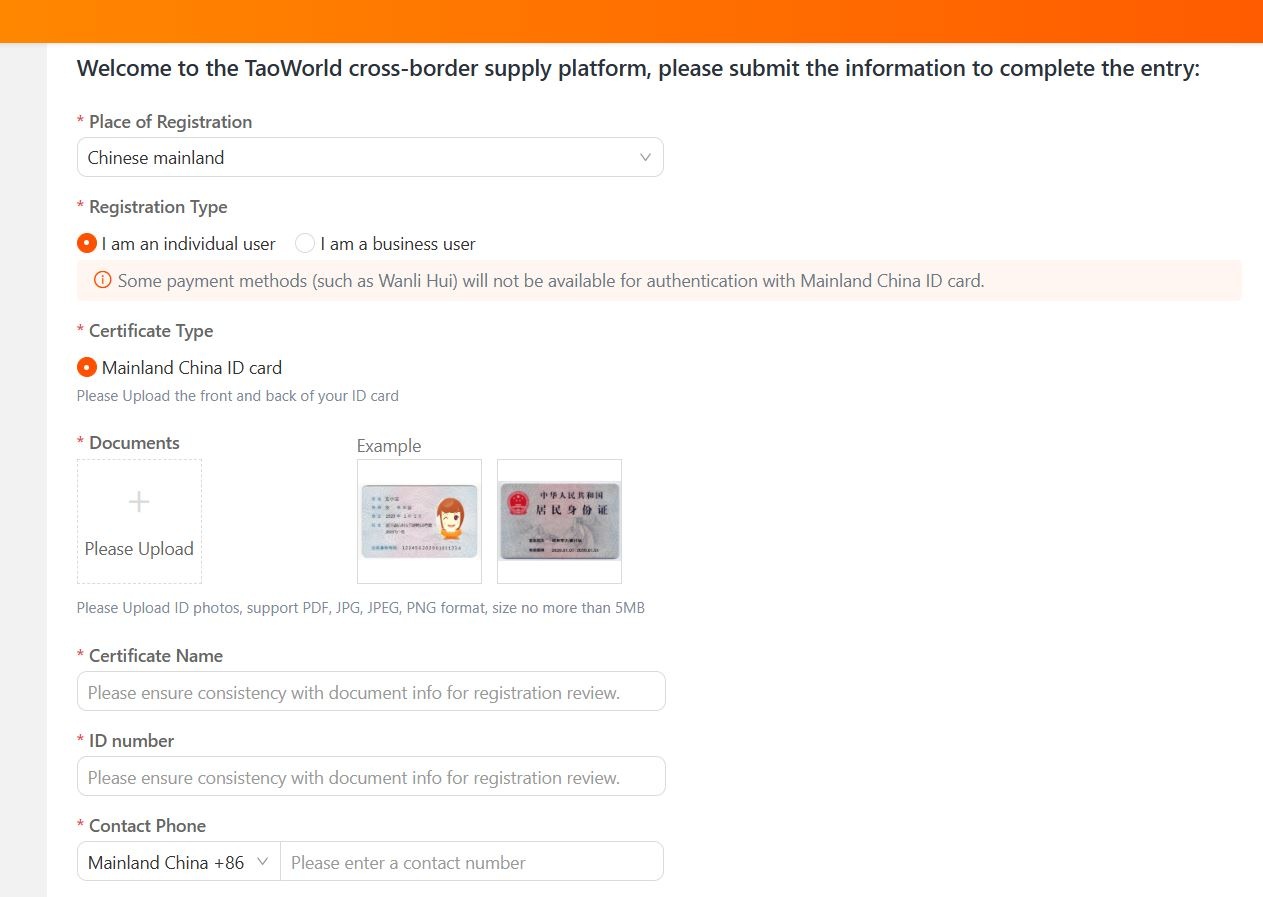Click the plus icon in upload box

click(x=139, y=502)
